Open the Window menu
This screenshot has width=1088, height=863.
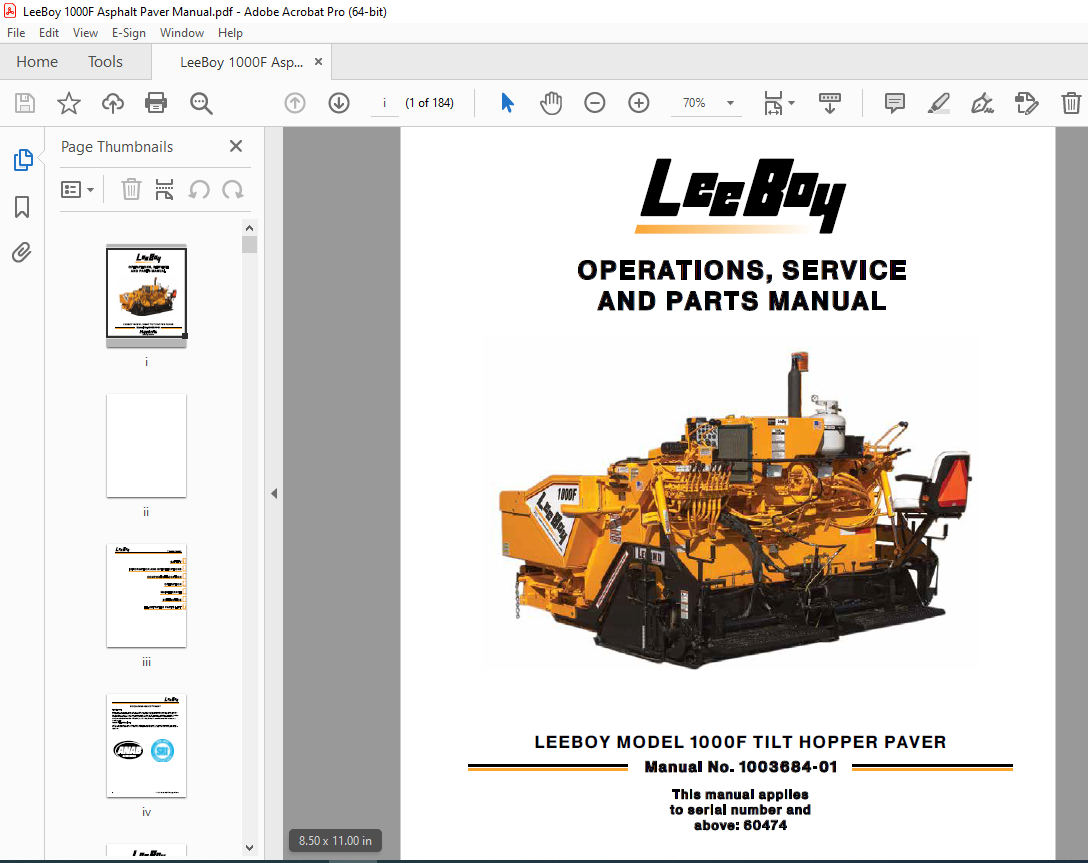point(182,33)
